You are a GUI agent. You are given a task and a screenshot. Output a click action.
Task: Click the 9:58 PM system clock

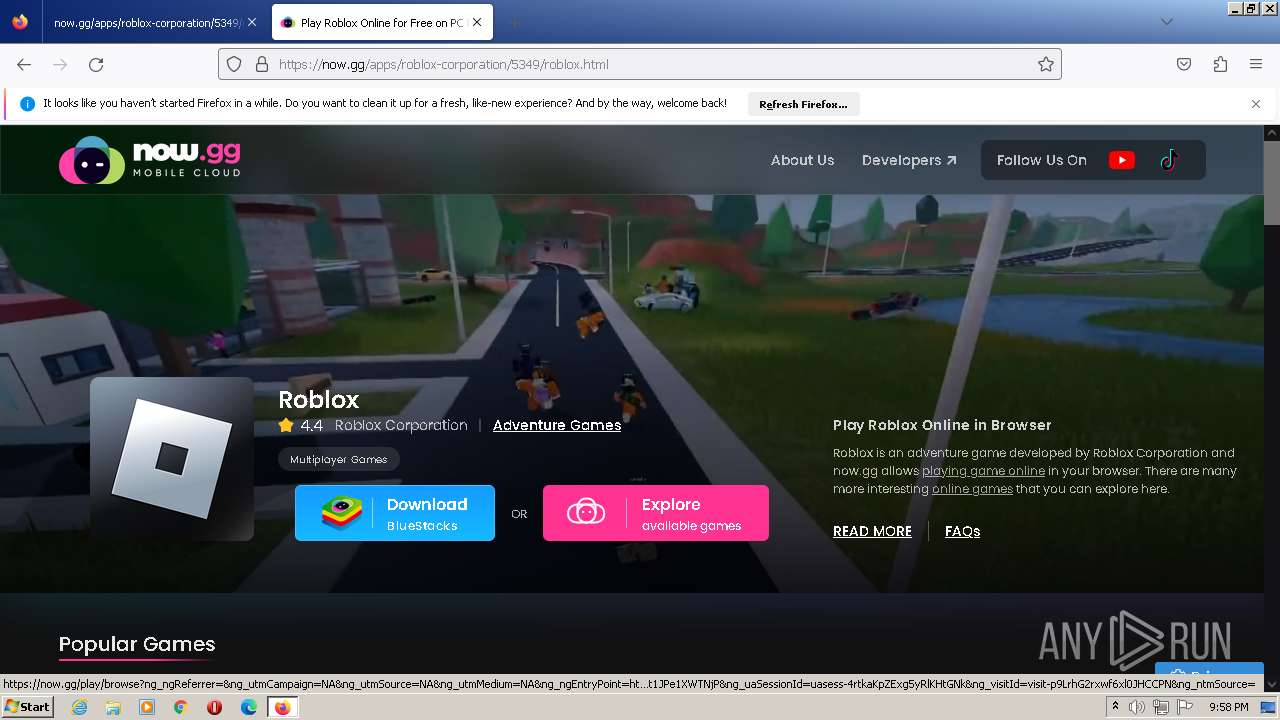(x=1228, y=707)
